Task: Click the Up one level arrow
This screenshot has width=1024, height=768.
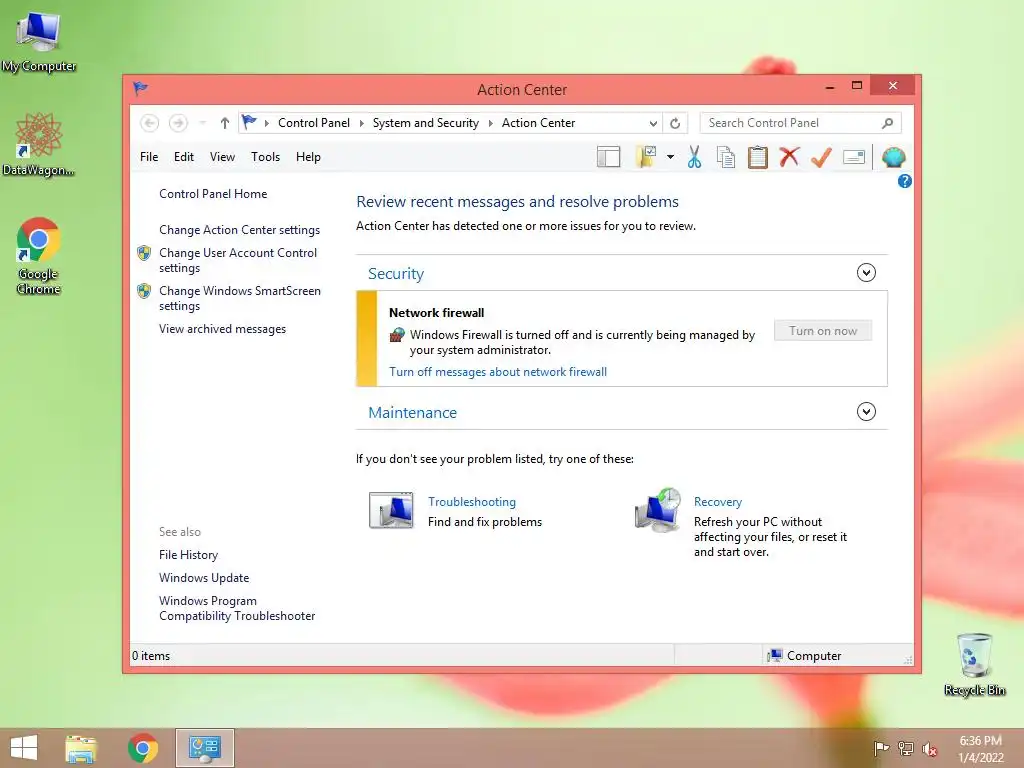Action: coord(225,123)
